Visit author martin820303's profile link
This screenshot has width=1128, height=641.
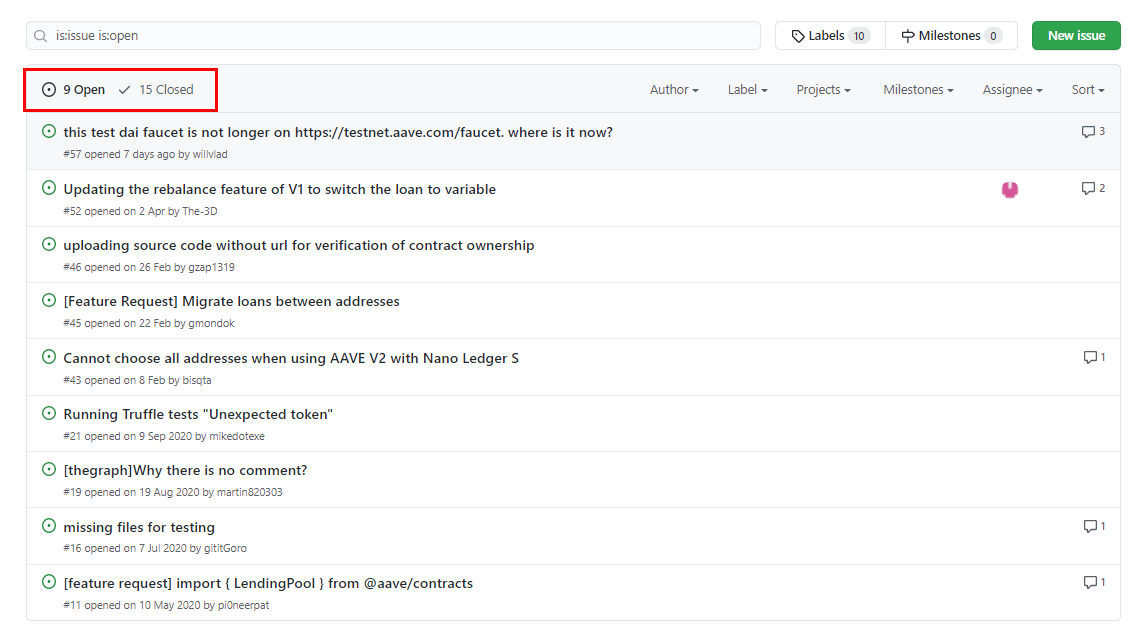click(x=250, y=493)
